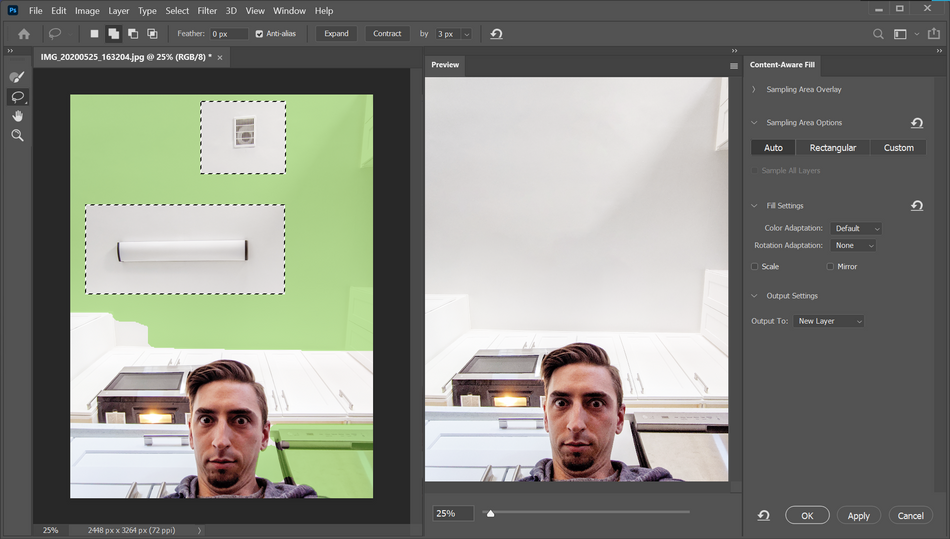950x539 pixels.
Task: Click the Rectangular sampling button
Action: point(833,148)
